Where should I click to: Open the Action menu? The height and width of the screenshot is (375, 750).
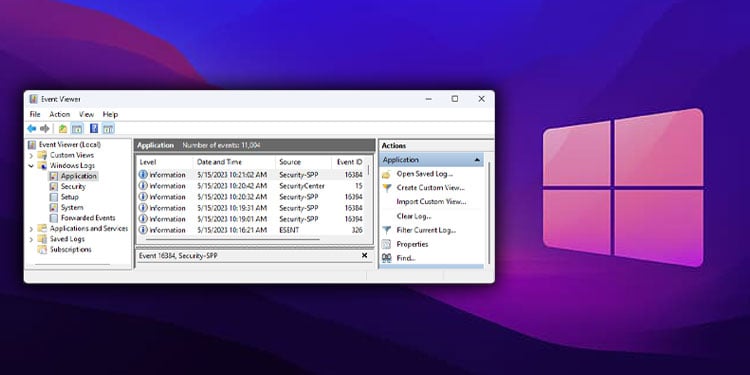tap(60, 114)
